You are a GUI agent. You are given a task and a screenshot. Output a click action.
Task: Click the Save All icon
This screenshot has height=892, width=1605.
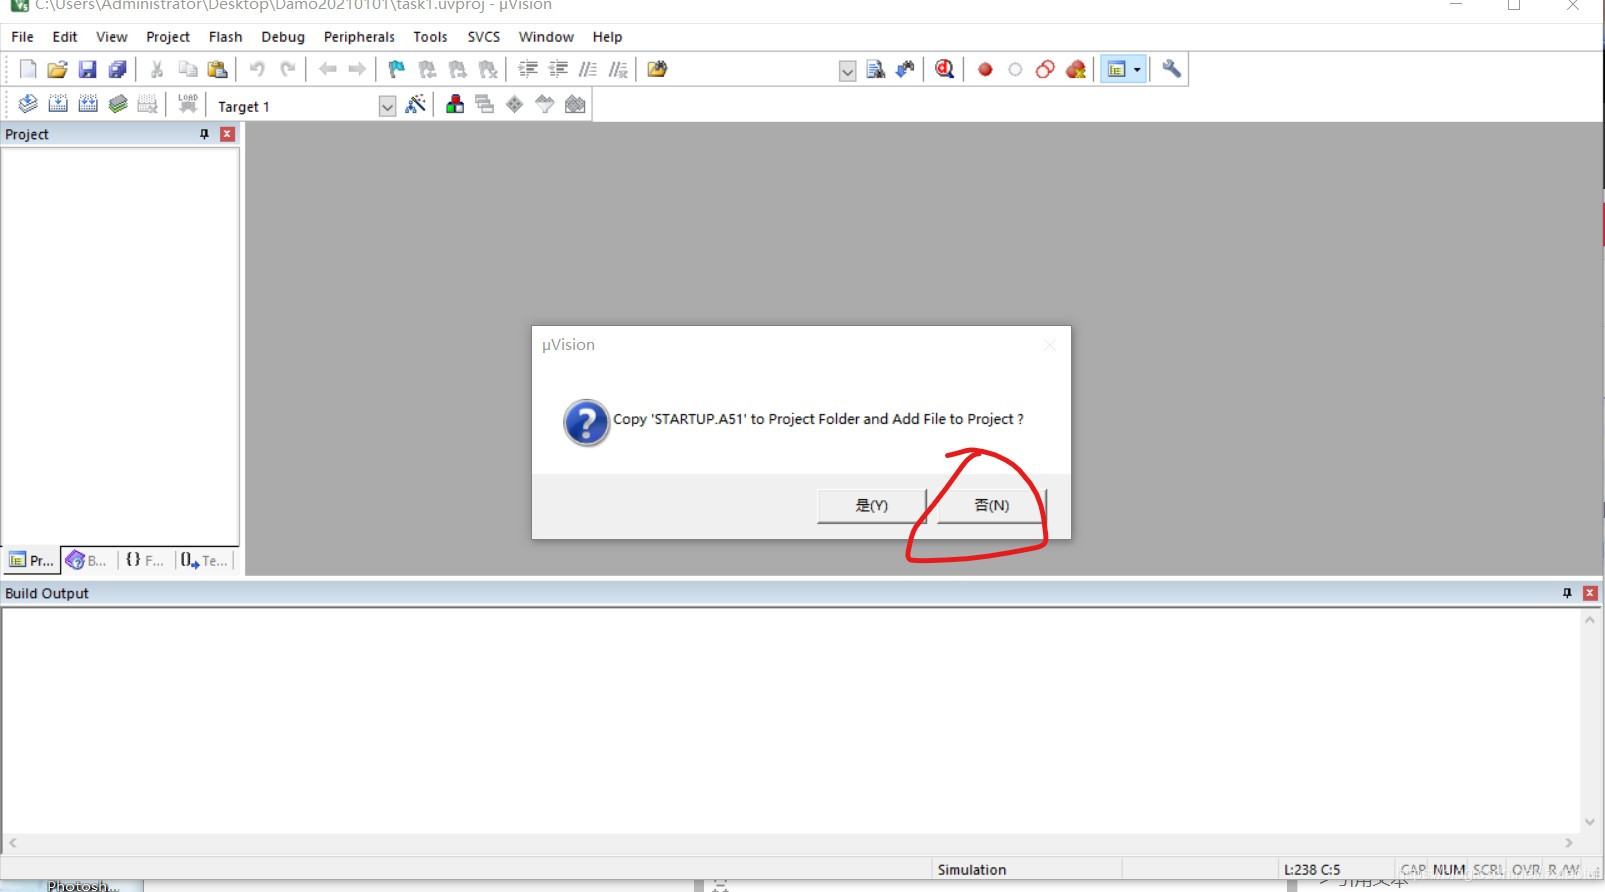[x=117, y=69]
